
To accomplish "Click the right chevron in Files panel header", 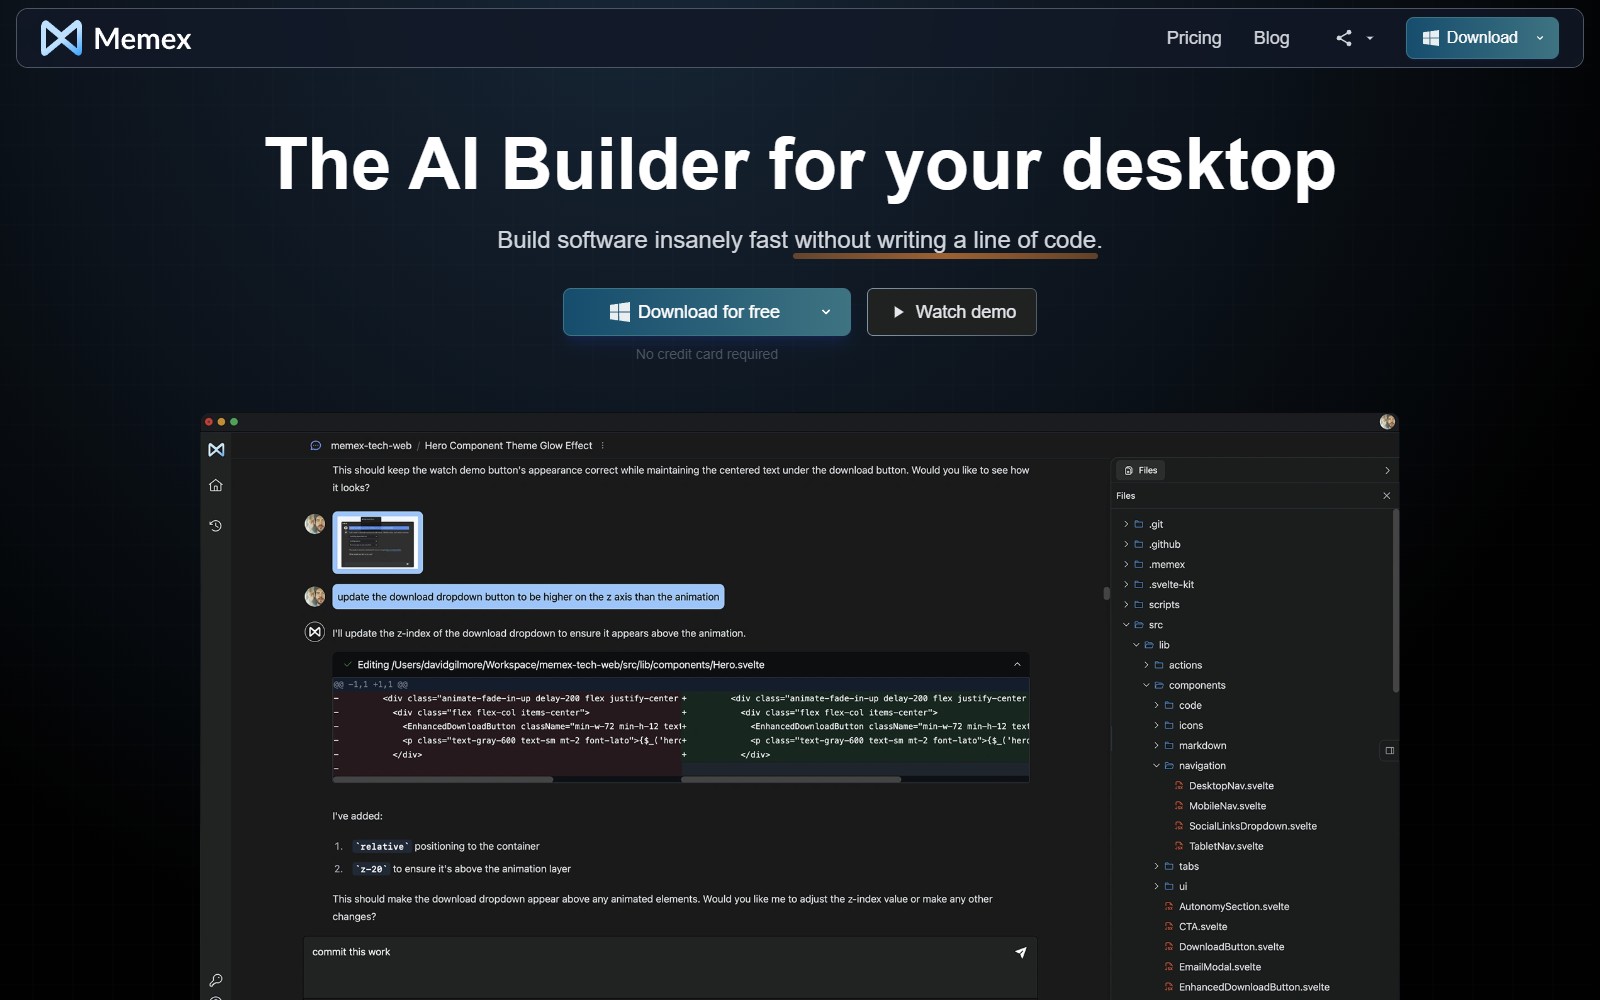I will pos(1387,470).
